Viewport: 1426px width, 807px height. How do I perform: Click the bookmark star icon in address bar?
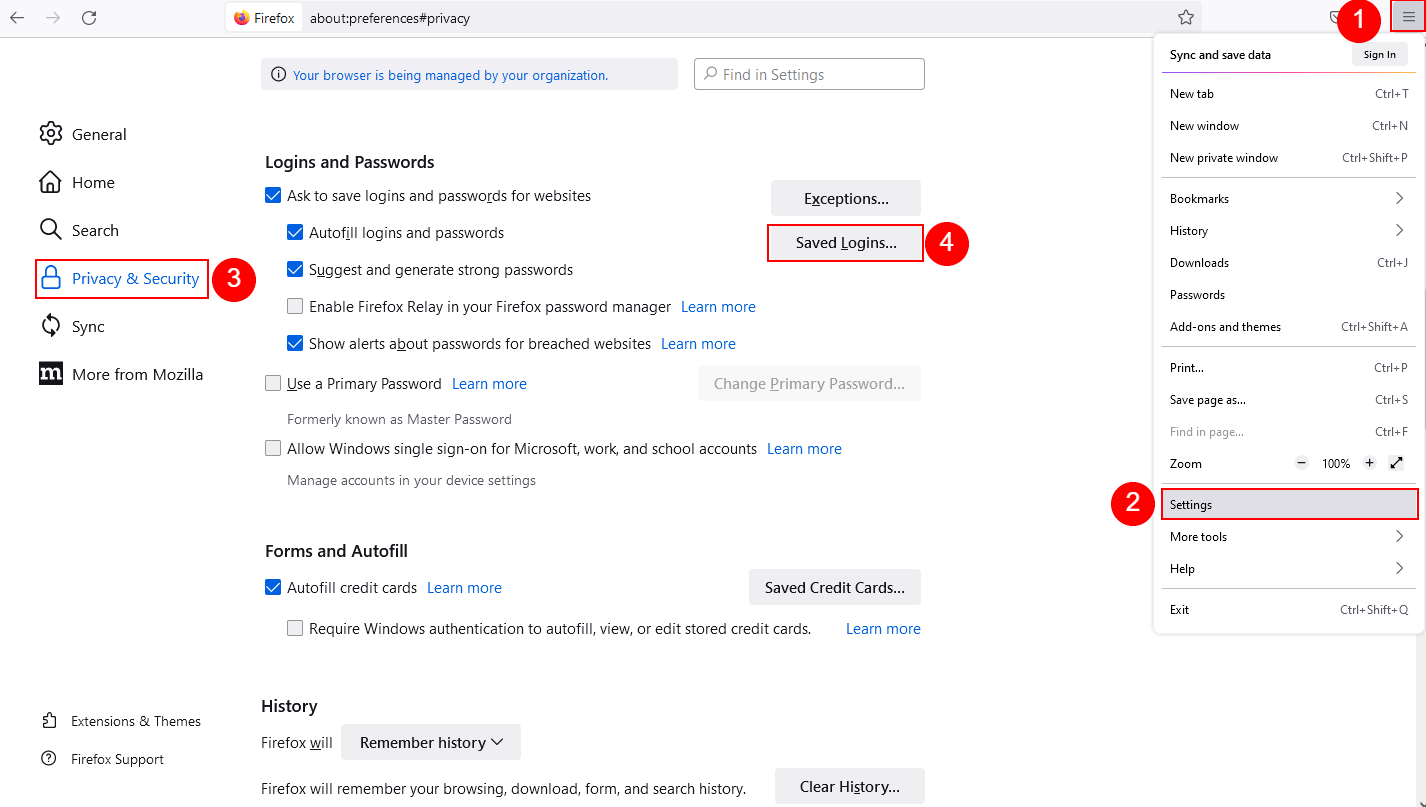(1185, 18)
